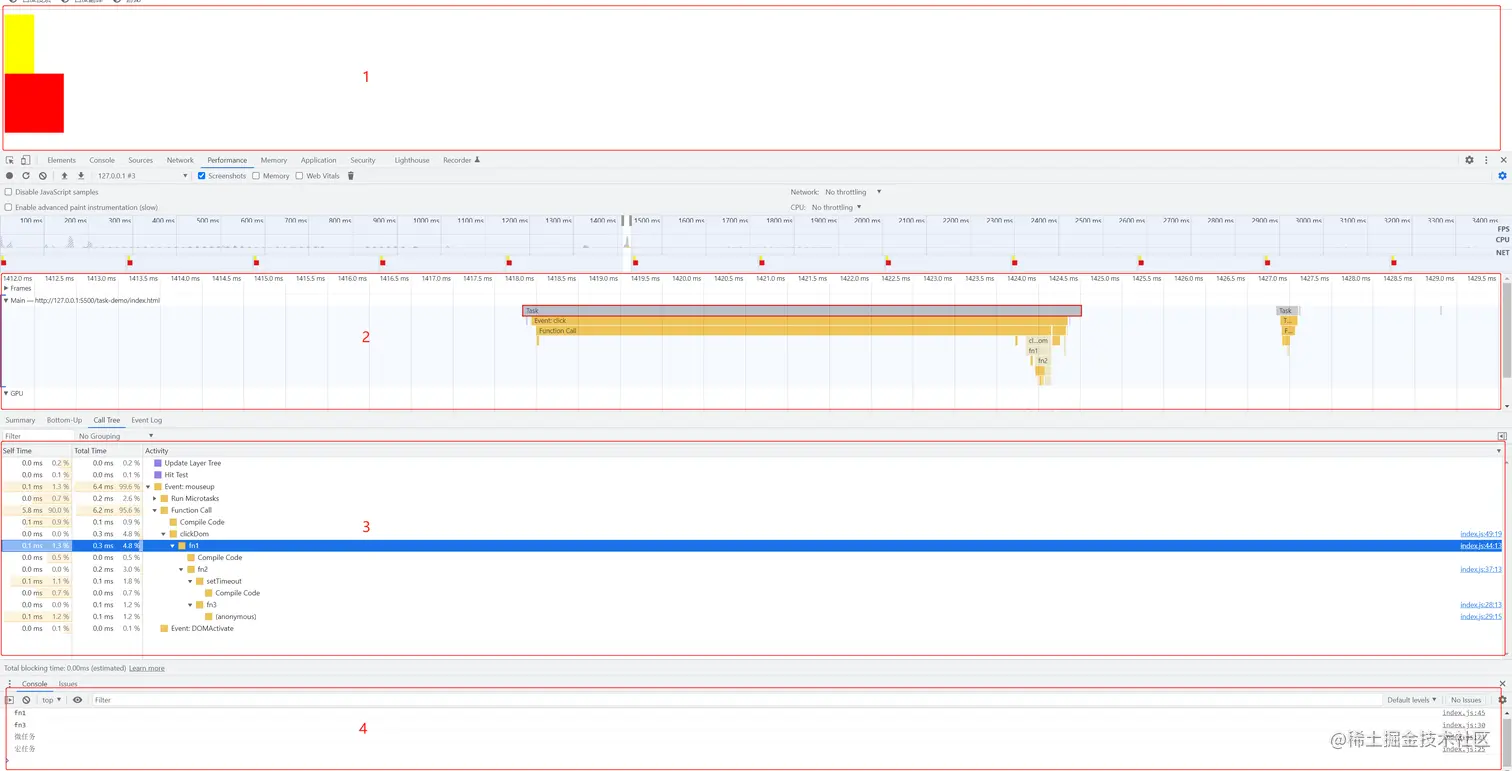This screenshot has height=771, width=1512.
Task: Select the Event: click bar in flame chart
Action: coord(799,320)
